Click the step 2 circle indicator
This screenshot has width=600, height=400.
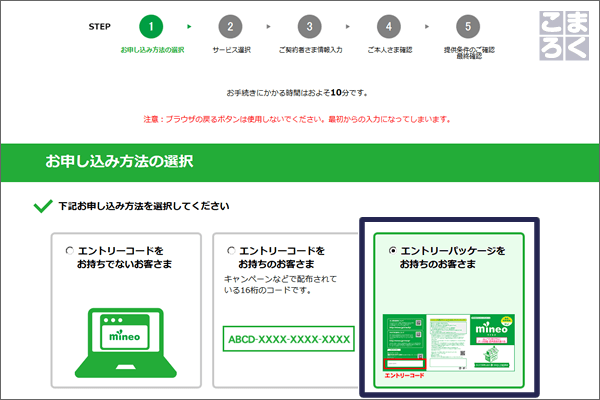pos(230,26)
